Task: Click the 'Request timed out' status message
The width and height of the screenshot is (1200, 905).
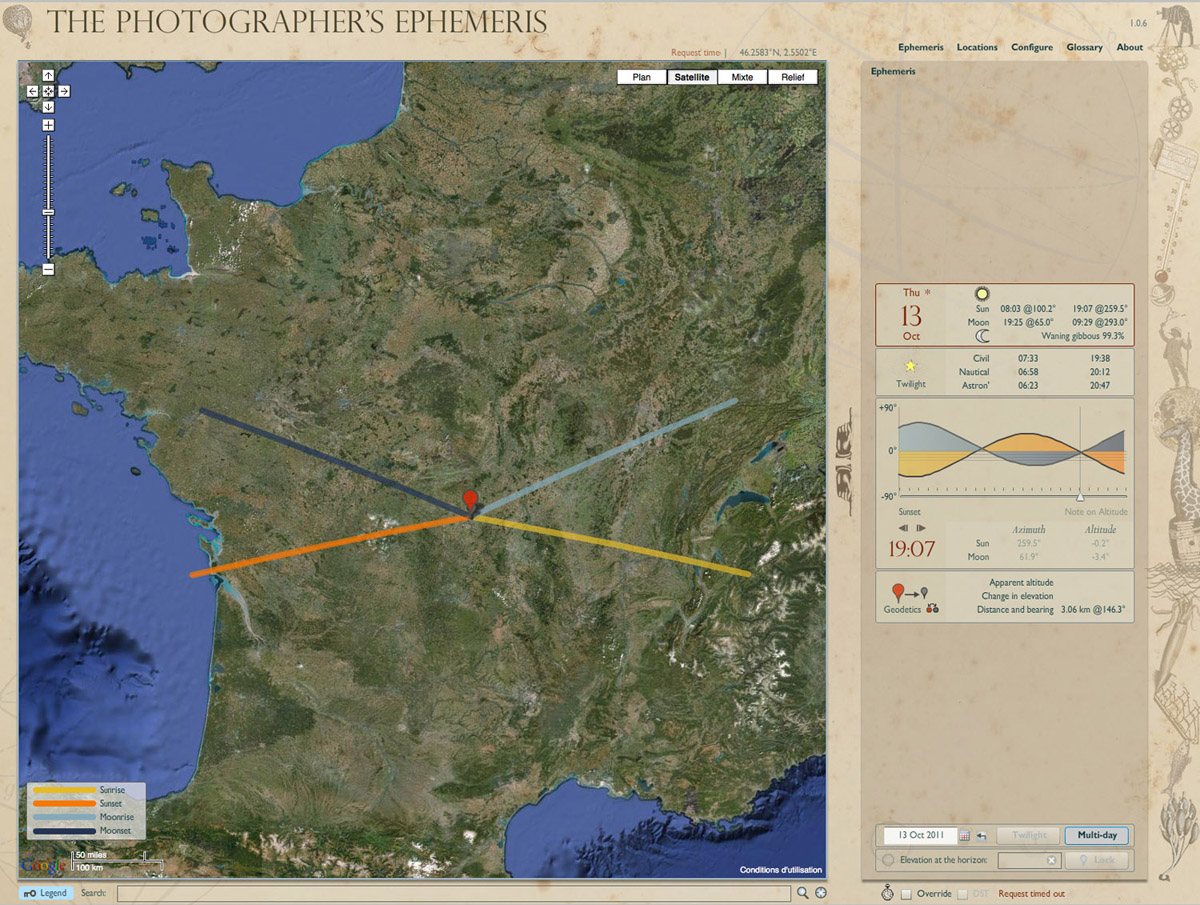Action: click(x=1031, y=894)
